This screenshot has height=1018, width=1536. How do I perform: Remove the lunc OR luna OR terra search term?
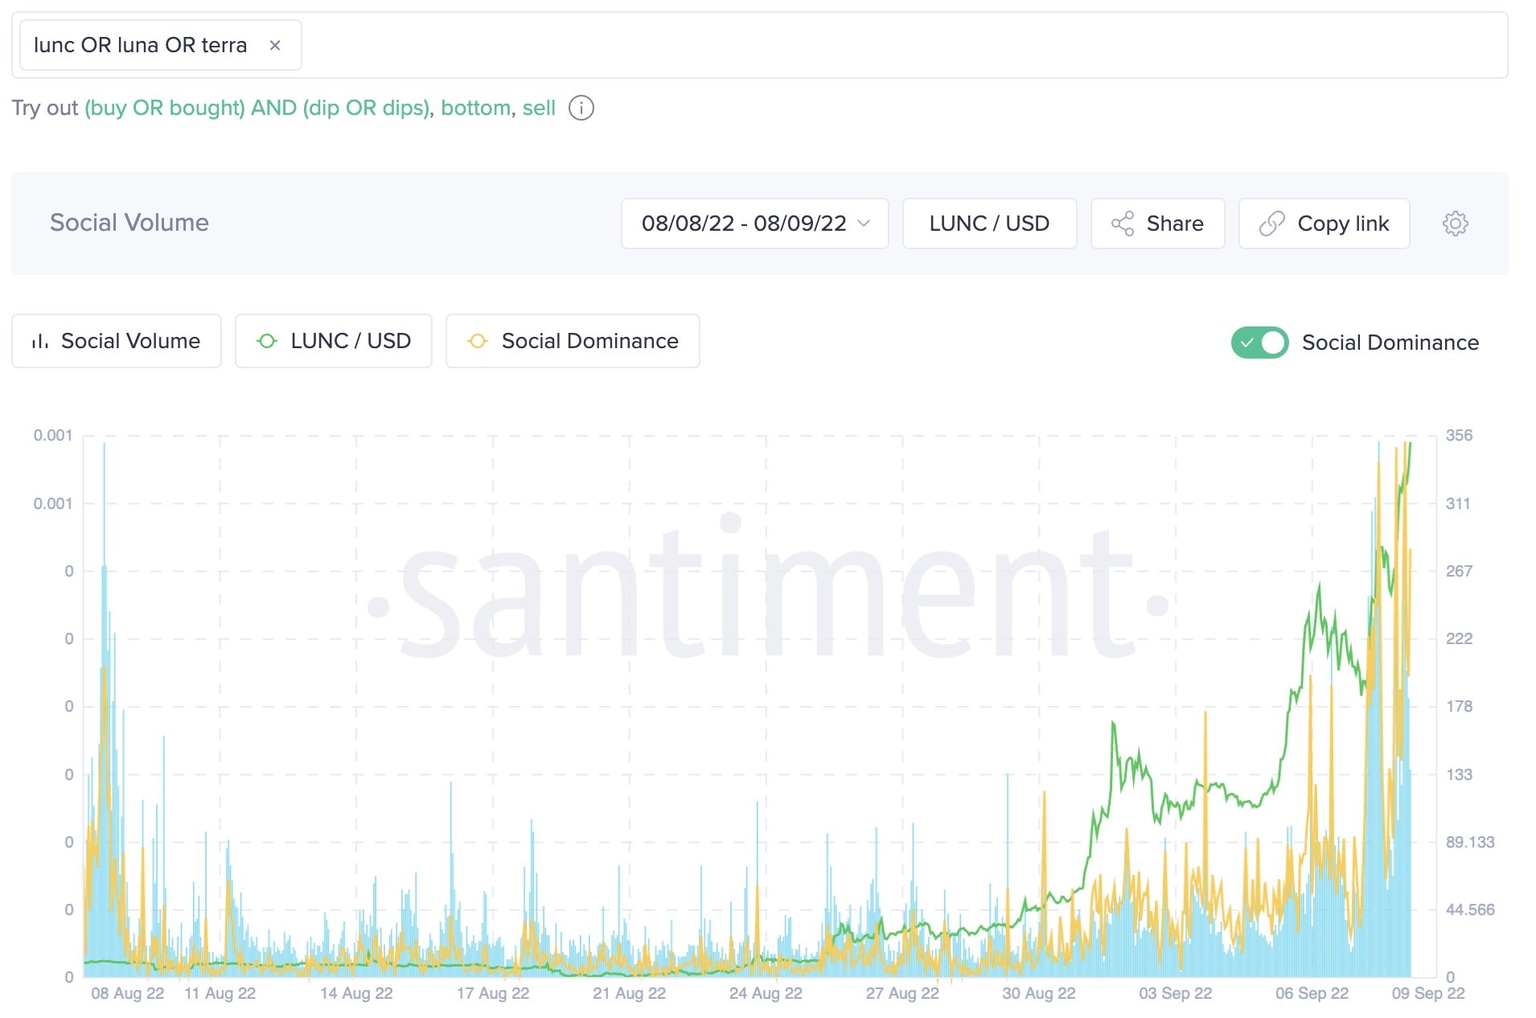point(275,44)
